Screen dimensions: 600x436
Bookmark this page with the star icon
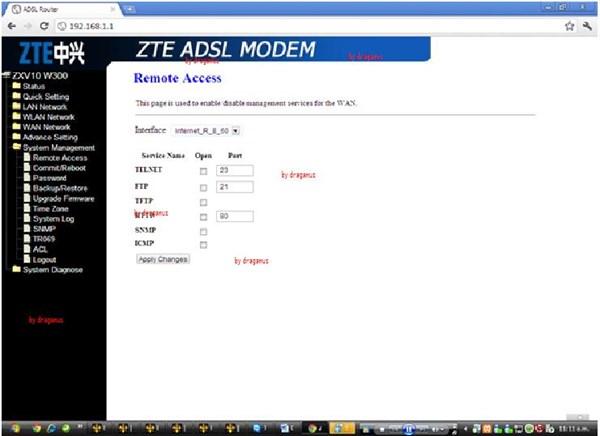569,26
